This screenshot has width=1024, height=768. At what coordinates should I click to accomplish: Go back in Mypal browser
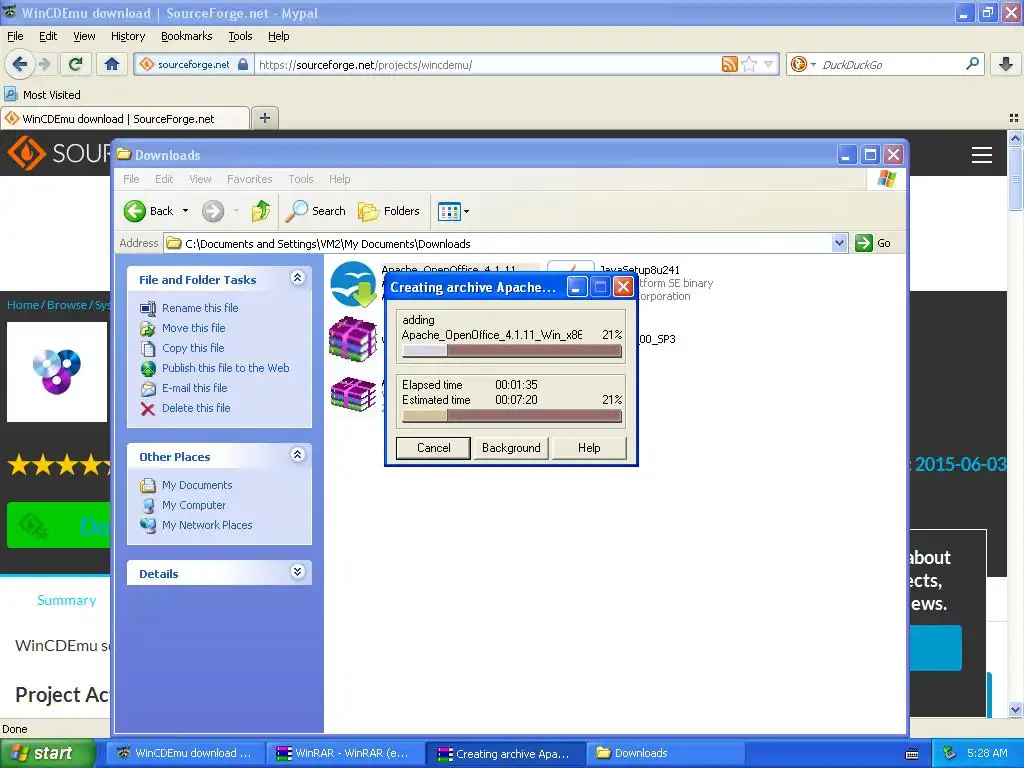tap(20, 64)
